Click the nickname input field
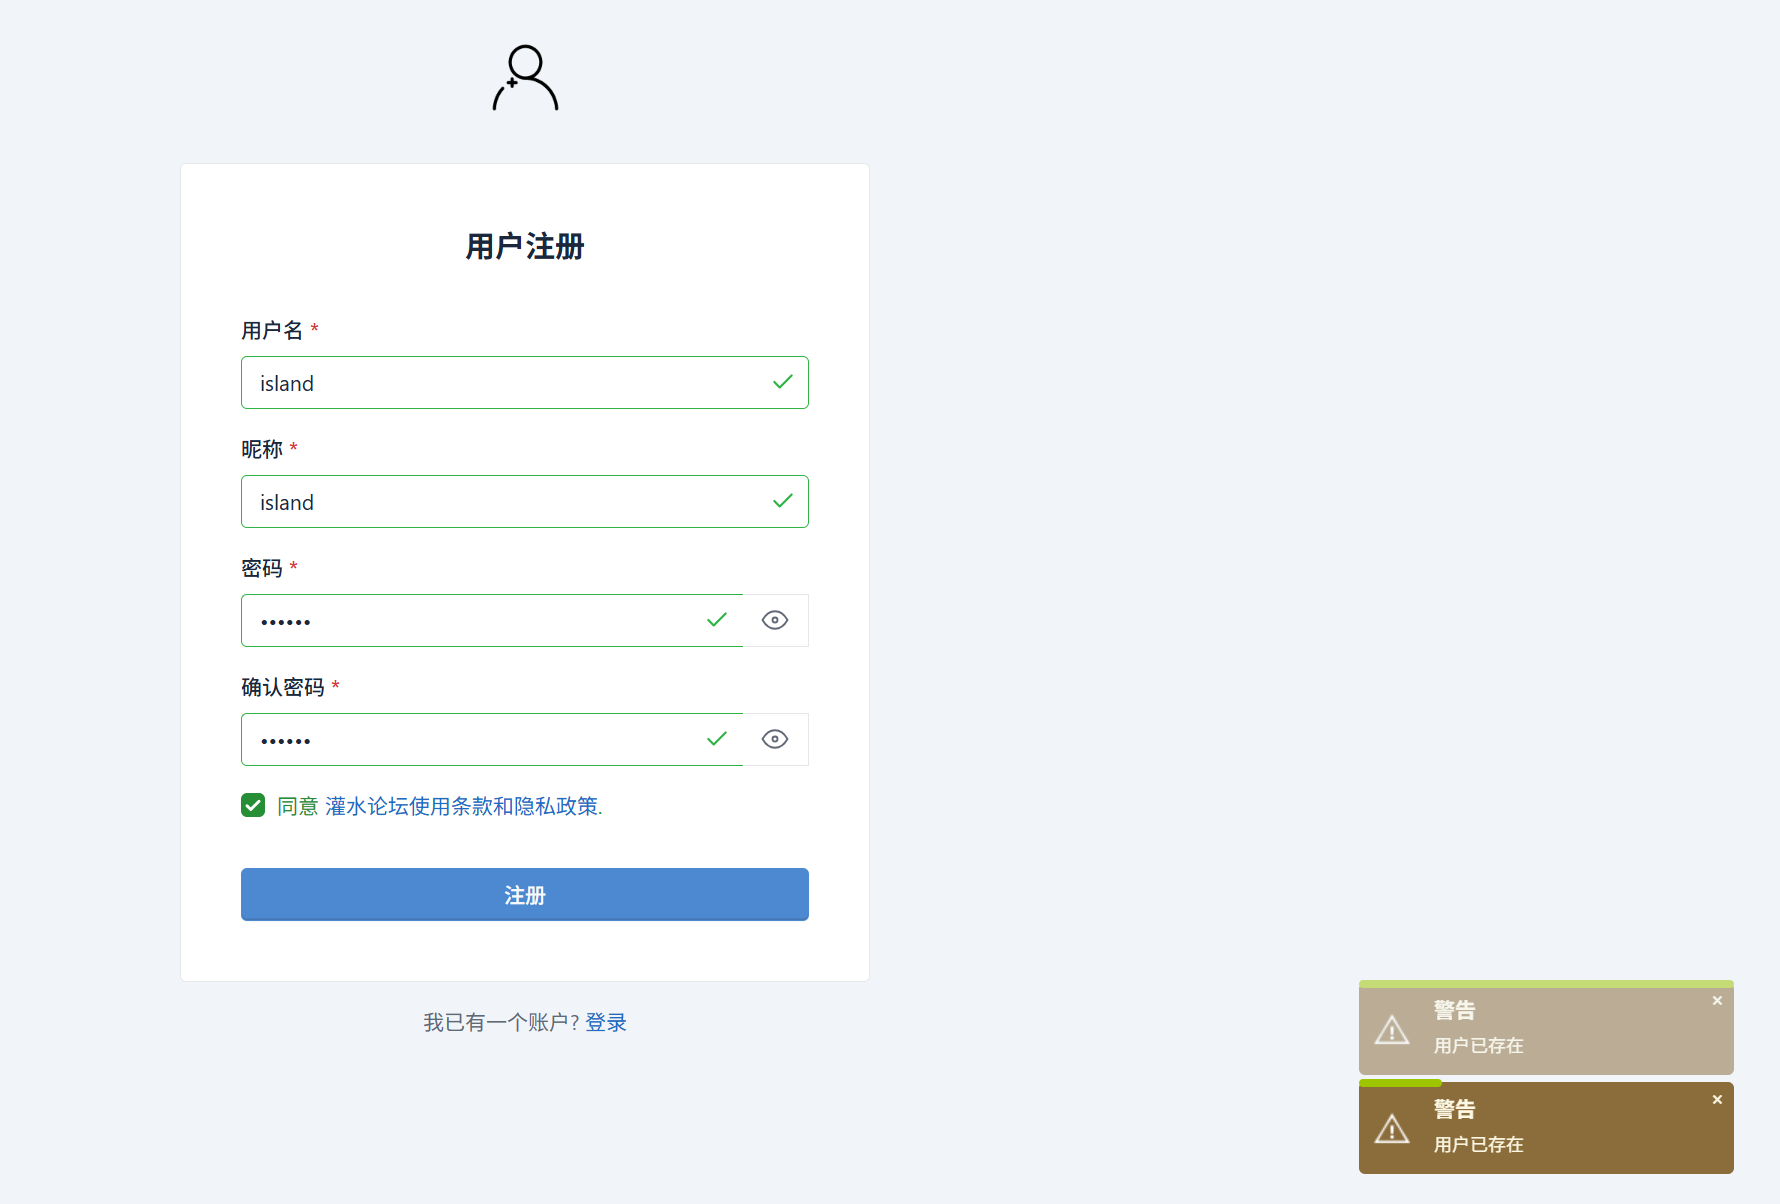The width and height of the screenshot is (1780, 1204). [x=525, y=501]
